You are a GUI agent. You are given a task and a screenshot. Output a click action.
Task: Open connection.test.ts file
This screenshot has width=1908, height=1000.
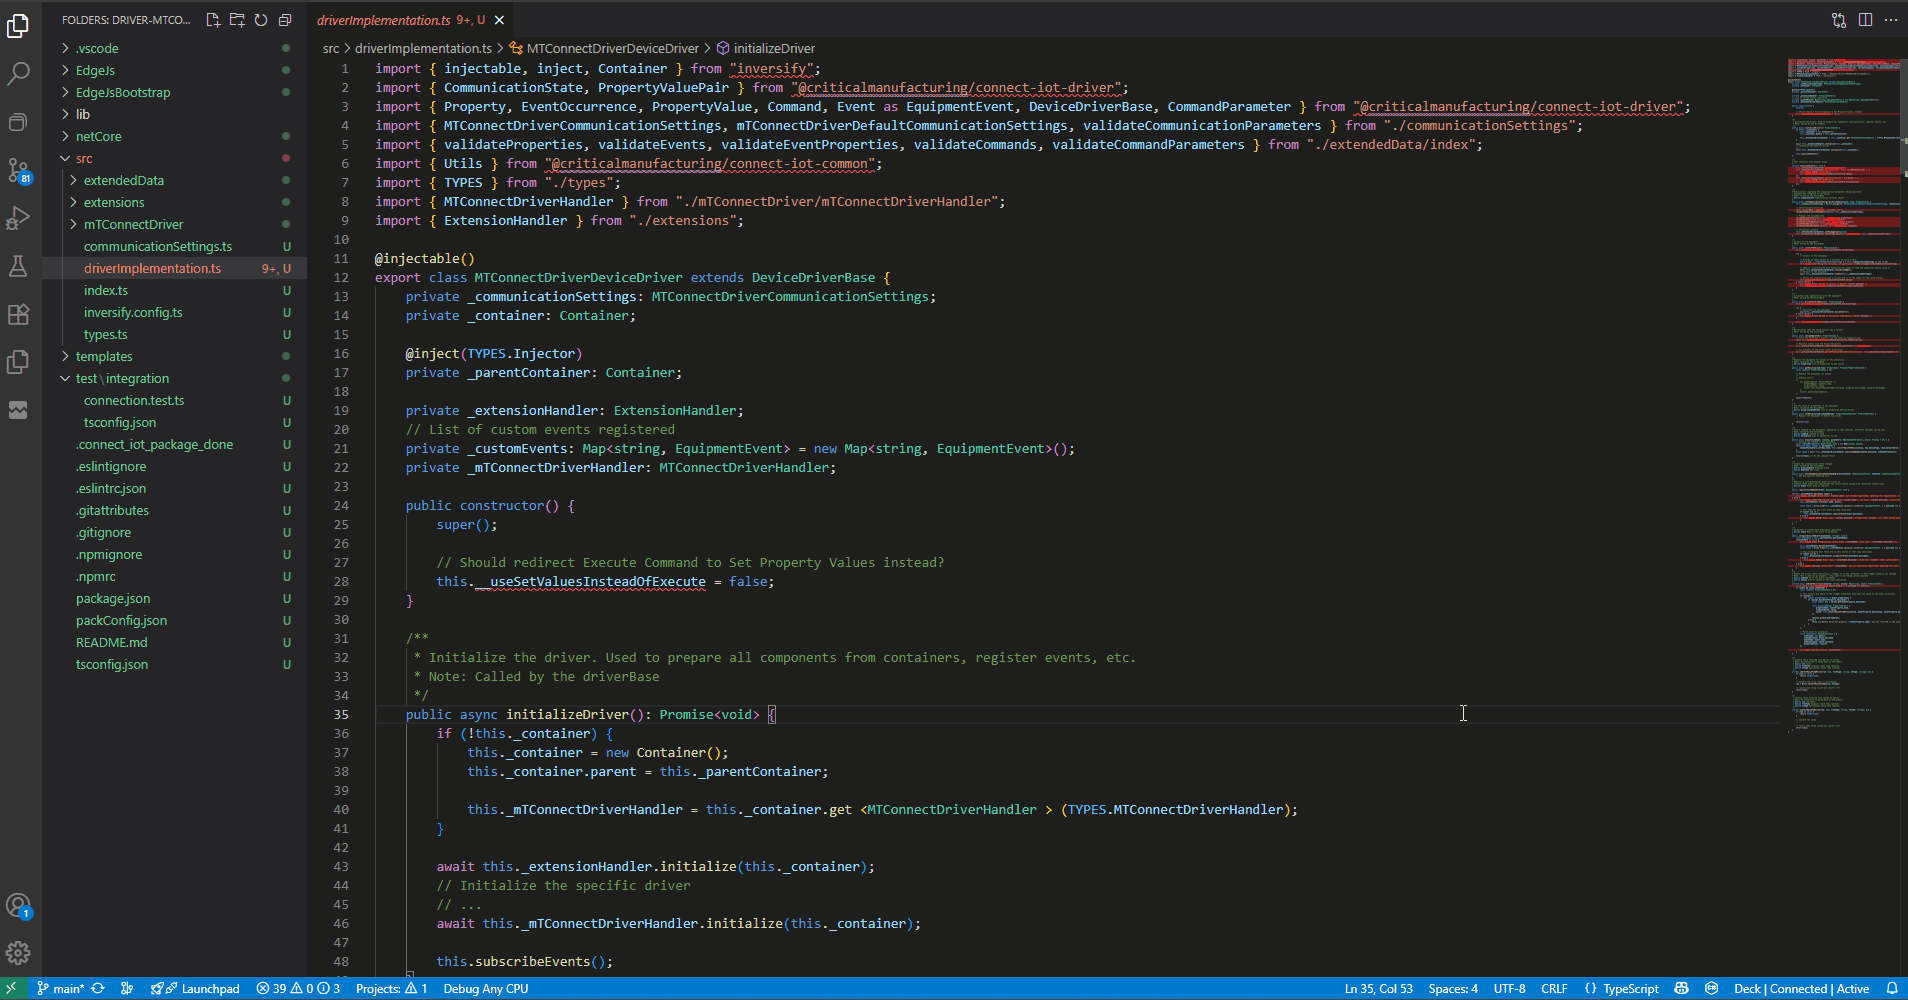tap(134, 400)
